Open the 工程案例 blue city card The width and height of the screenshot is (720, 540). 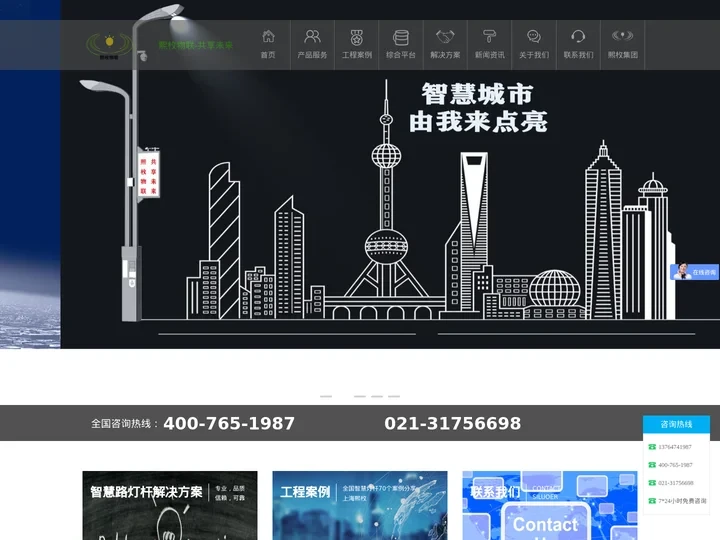tap(360, 506)
